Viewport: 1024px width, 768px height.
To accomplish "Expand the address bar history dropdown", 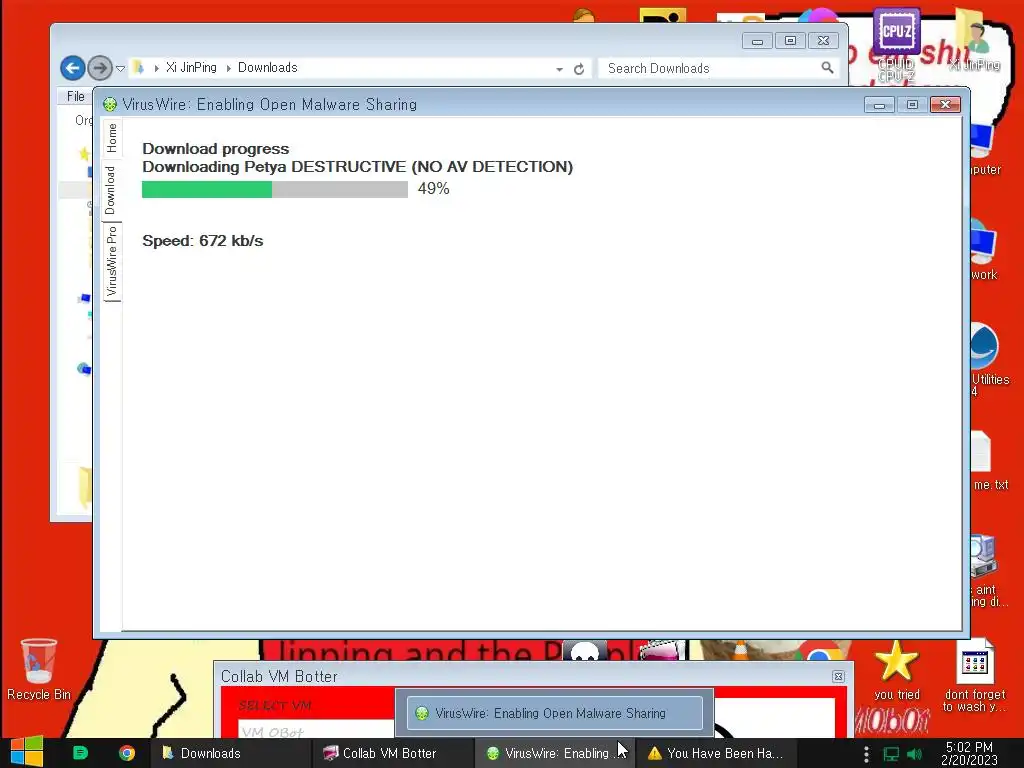I will [560, 69].
